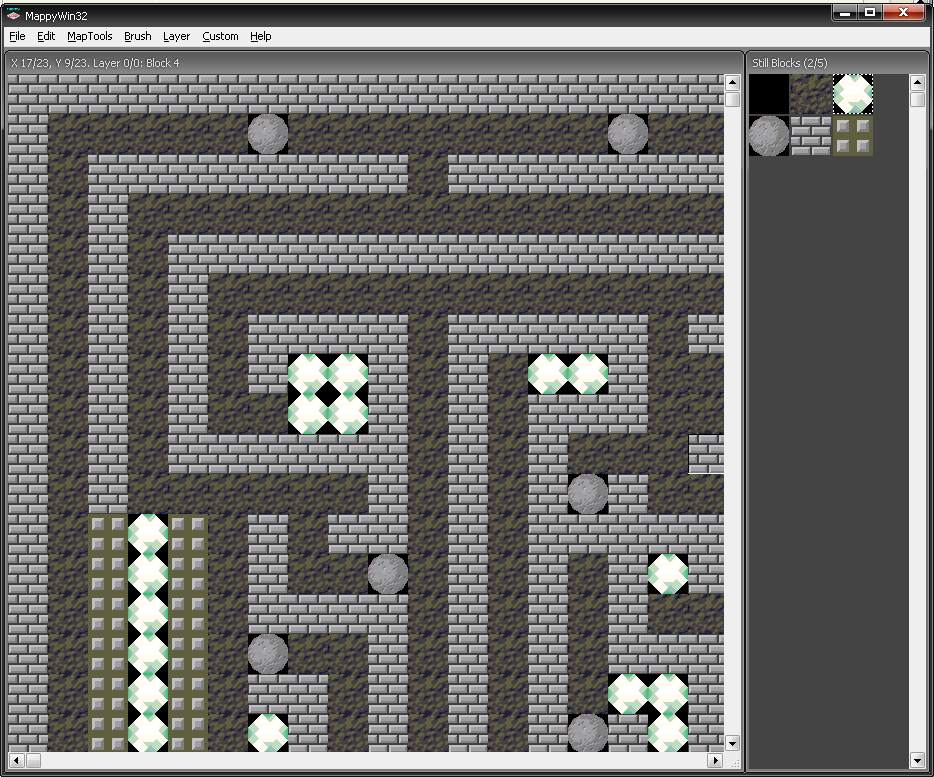Image resolution: width=934 pixels, height=777 pixels.
Task: Open the Brush menu
Action: coord(138,36)
